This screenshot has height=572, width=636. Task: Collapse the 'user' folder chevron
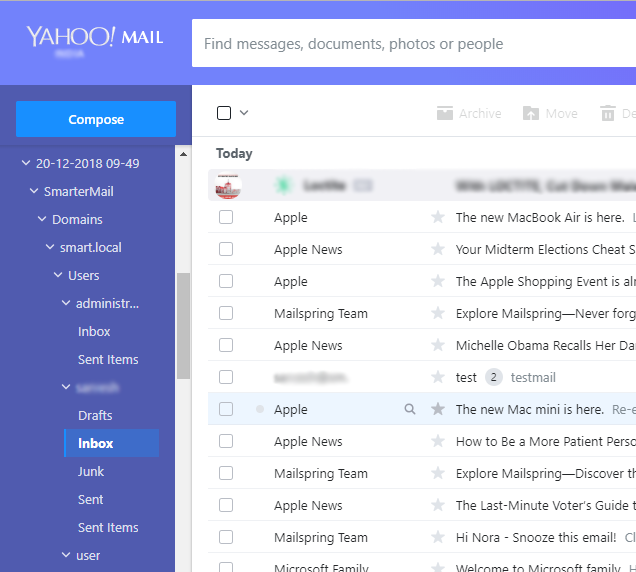click(x=66, y=555)
